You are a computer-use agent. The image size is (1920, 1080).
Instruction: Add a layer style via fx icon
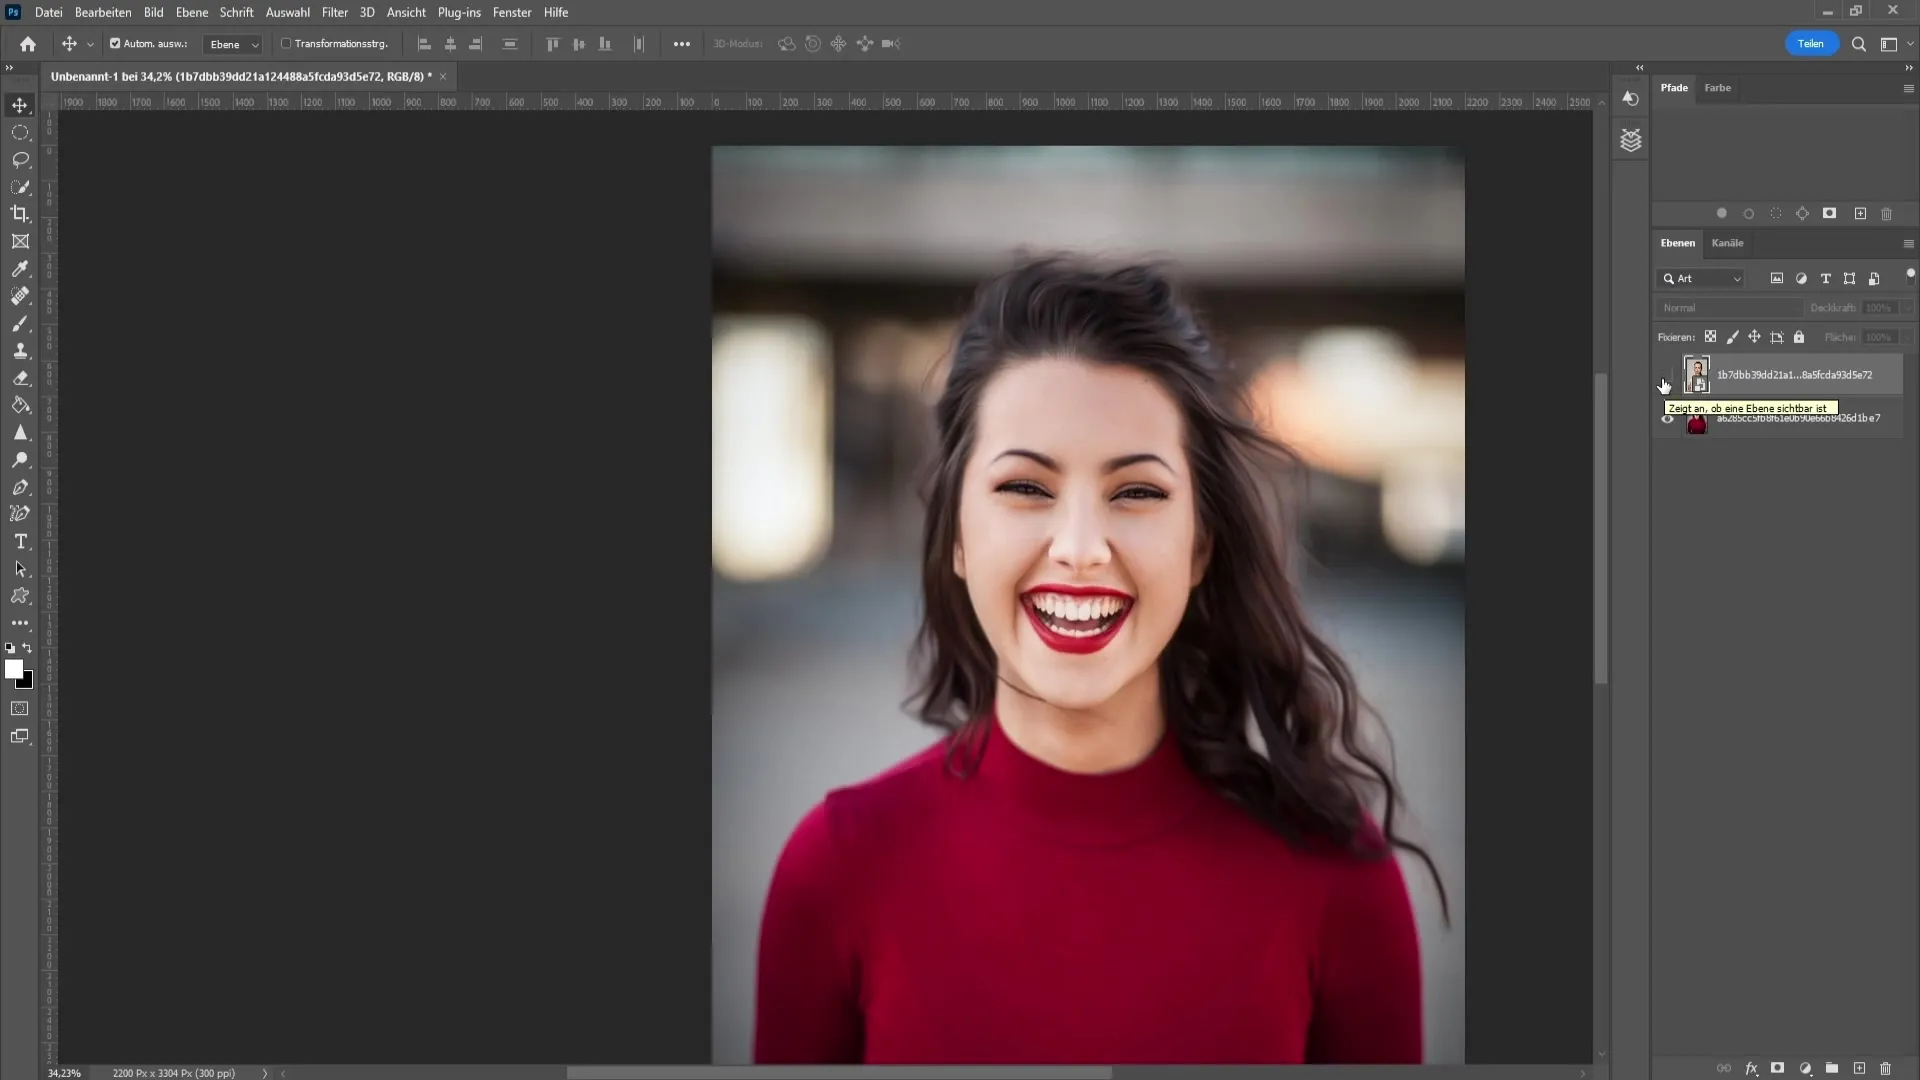1751,1068
